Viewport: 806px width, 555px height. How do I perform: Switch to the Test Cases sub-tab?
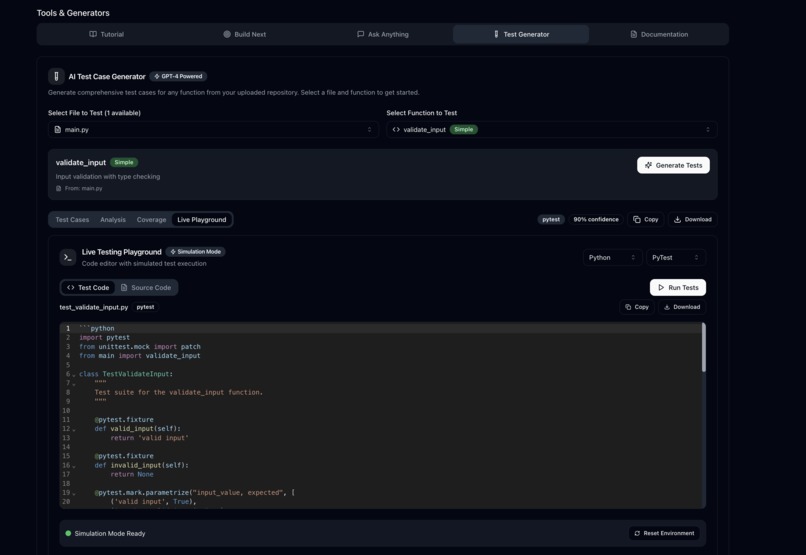[72, 220]
